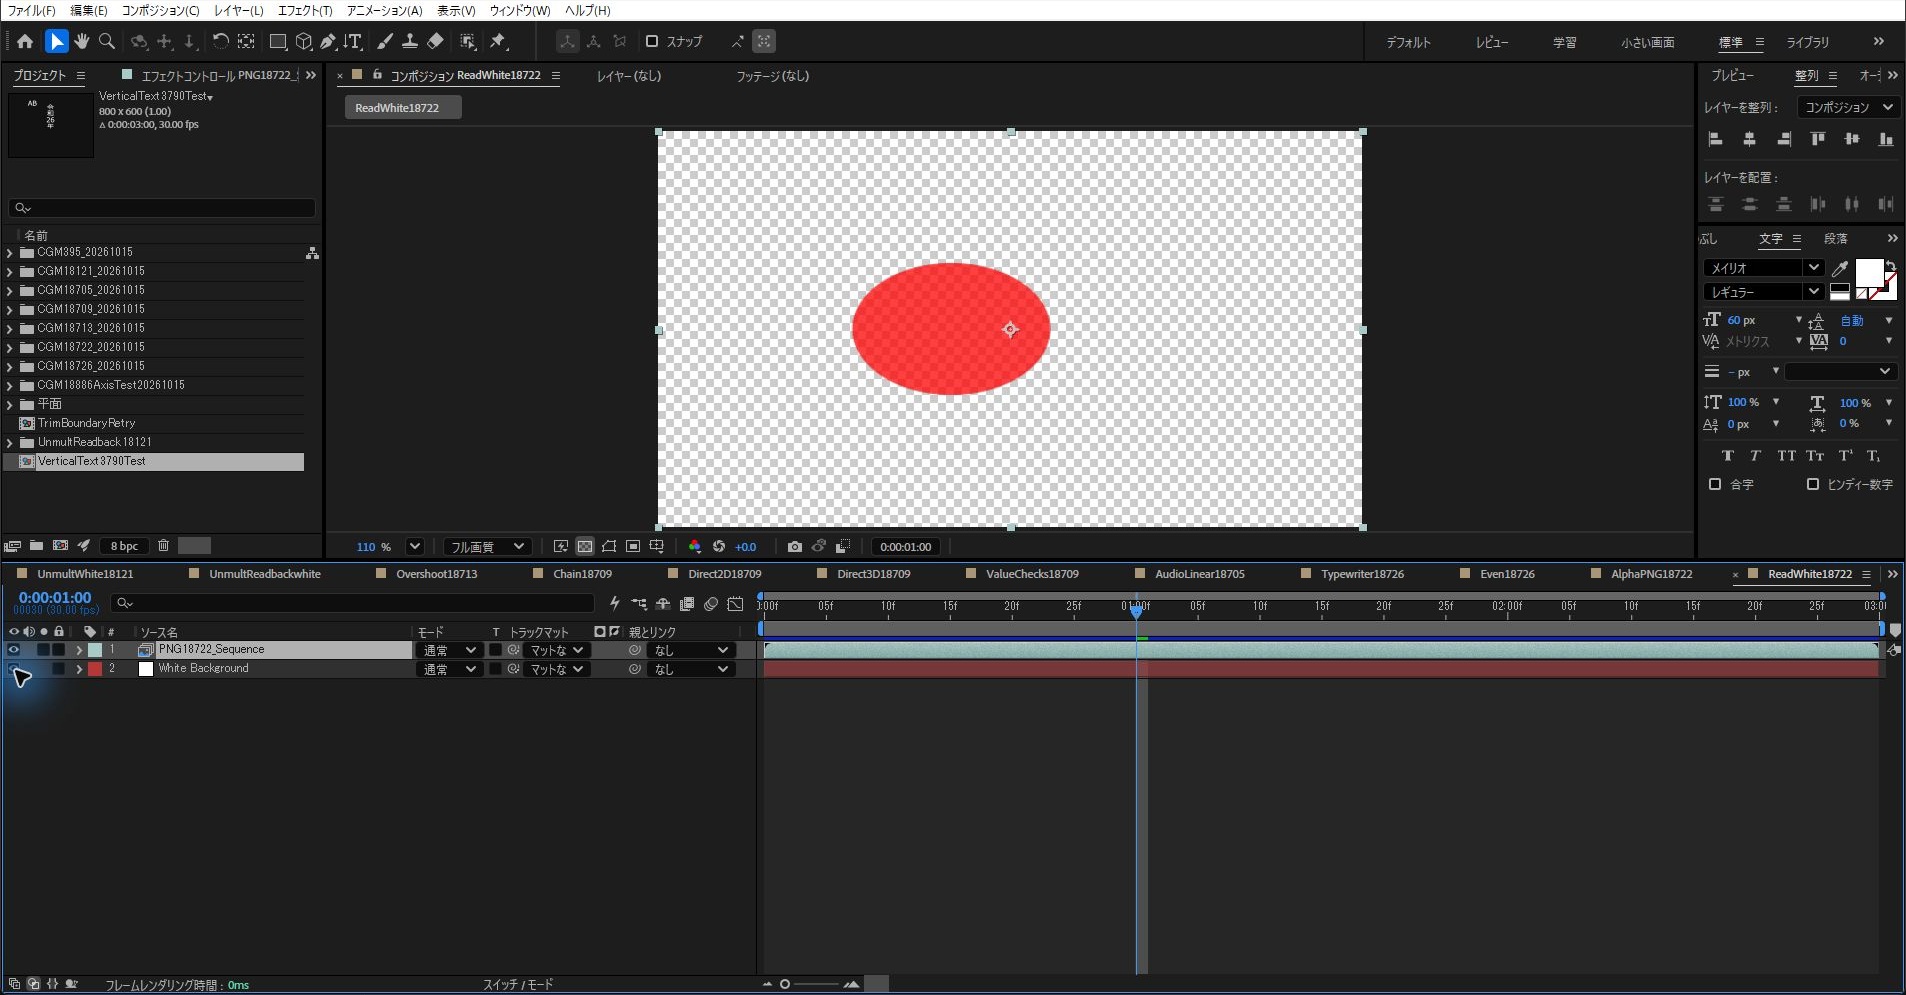This screenshot has height=995, width=1906.
Task: Select the TrimBoundaryRetry composition item
Action: click(x=86, y=423)
